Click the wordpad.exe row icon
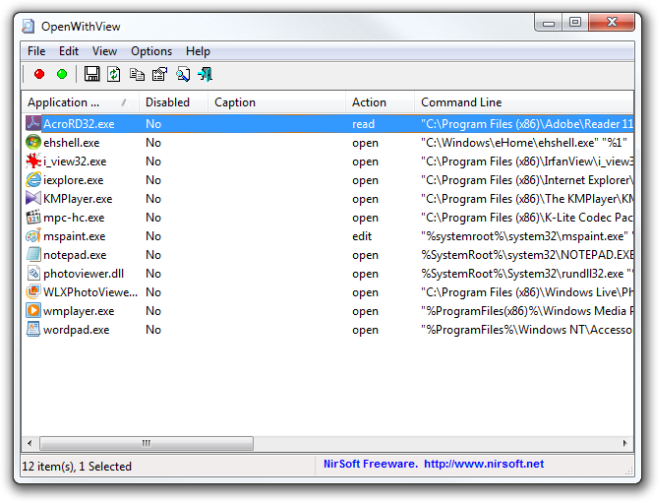 33,329
